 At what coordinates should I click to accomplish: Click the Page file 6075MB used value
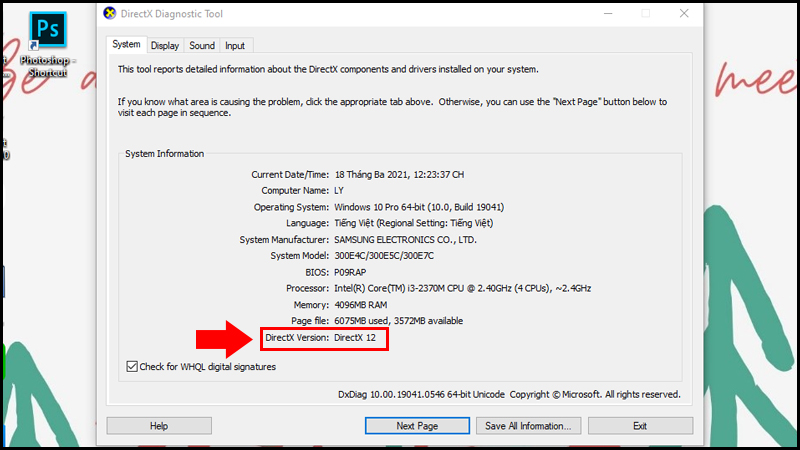[398, 321]
